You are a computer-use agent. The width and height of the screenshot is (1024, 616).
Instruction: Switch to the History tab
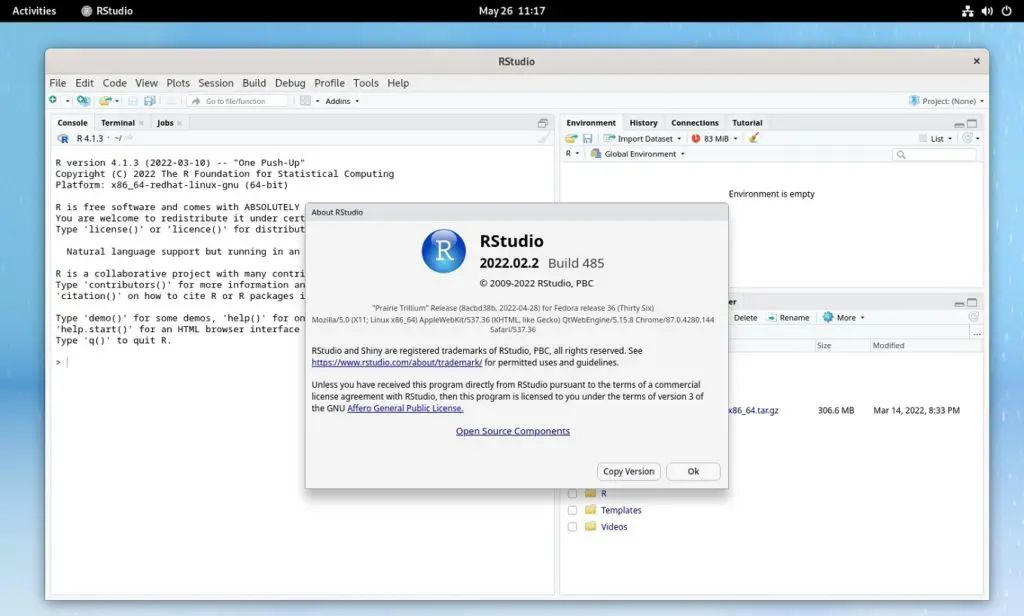tap(643, 122)
